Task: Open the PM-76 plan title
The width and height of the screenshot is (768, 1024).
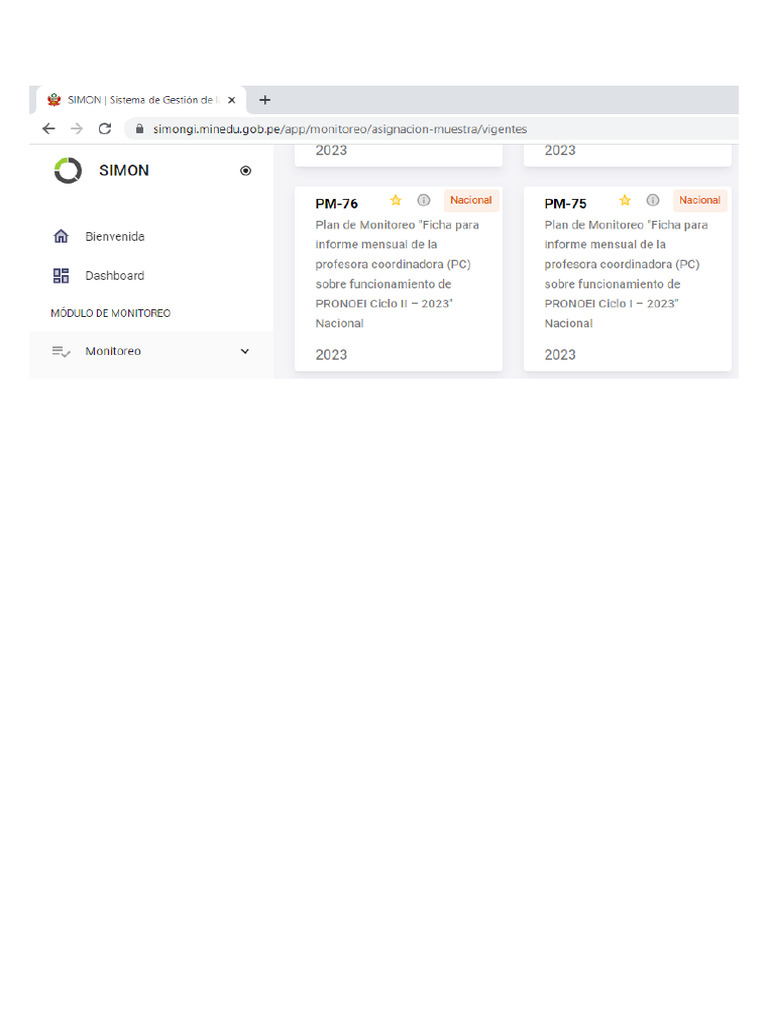Action: click(337, 204)
